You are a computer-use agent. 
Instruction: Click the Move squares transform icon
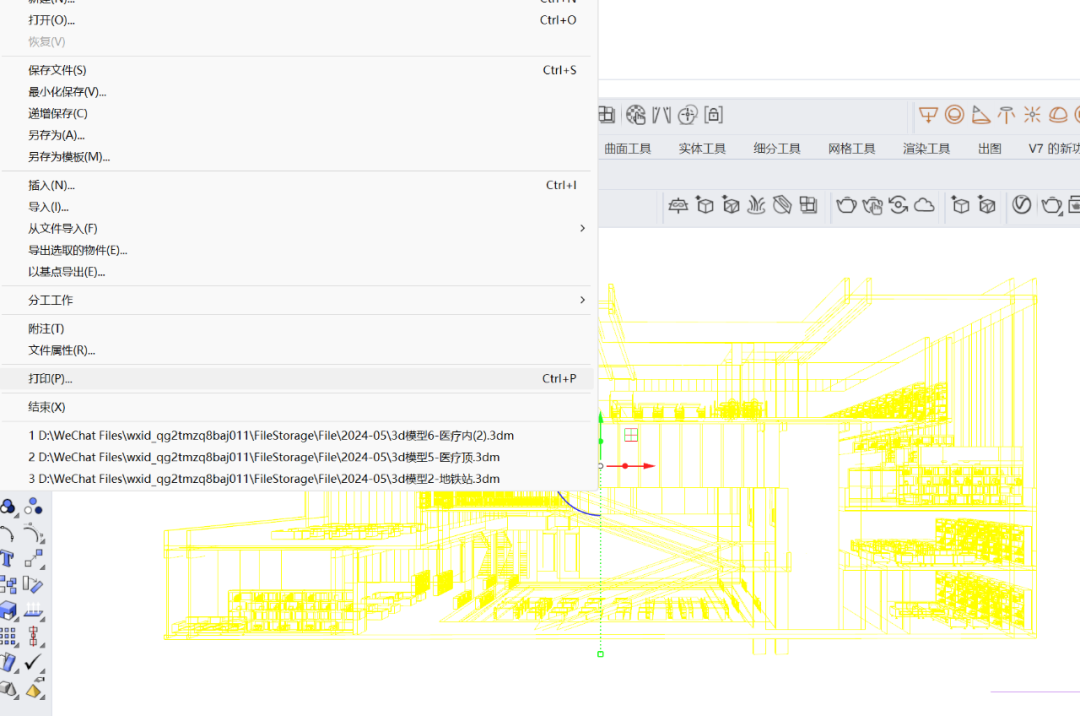coord(34,558)
